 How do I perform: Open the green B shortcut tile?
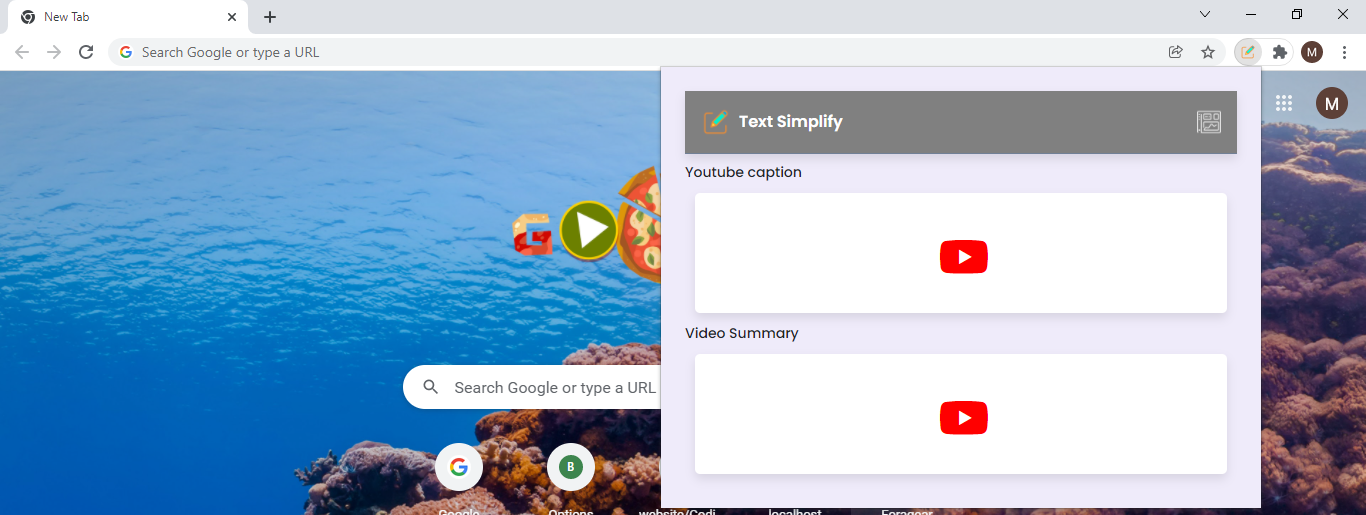pos(571,467)
